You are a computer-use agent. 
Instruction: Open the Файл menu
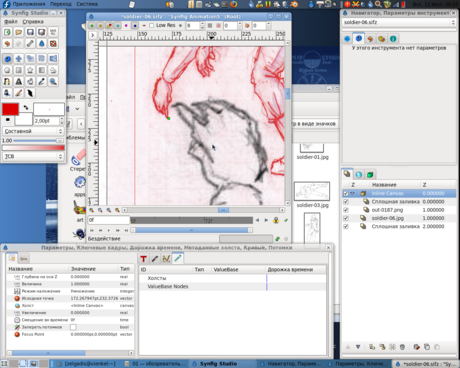point(11,22)
